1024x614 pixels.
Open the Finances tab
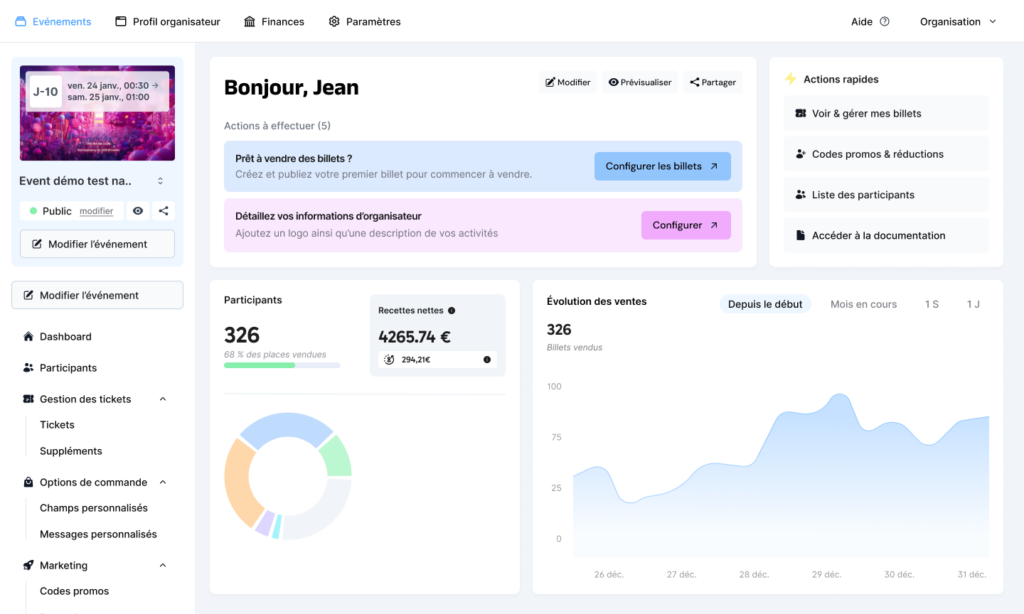274,22
